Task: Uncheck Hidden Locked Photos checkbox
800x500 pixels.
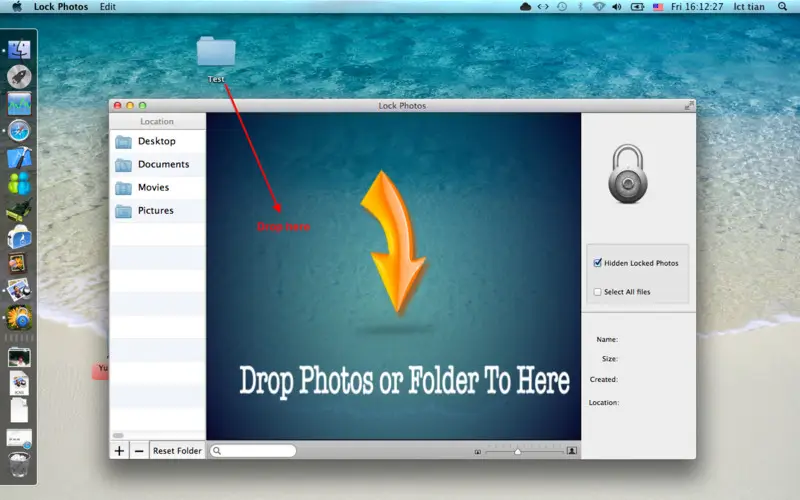Action: point(597,263)
